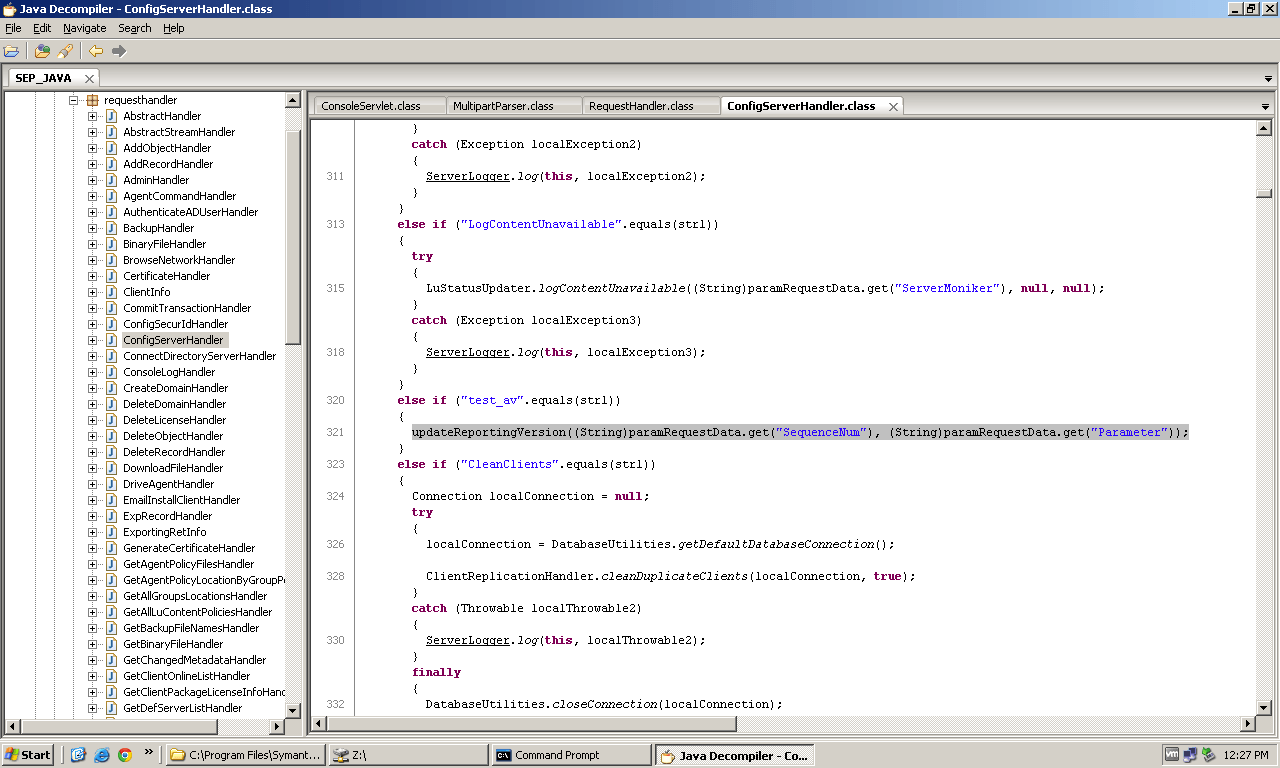The height and width of the screenshot is (768, 1280).
Task: Open the Navigate menu
Action: point(85,28)
